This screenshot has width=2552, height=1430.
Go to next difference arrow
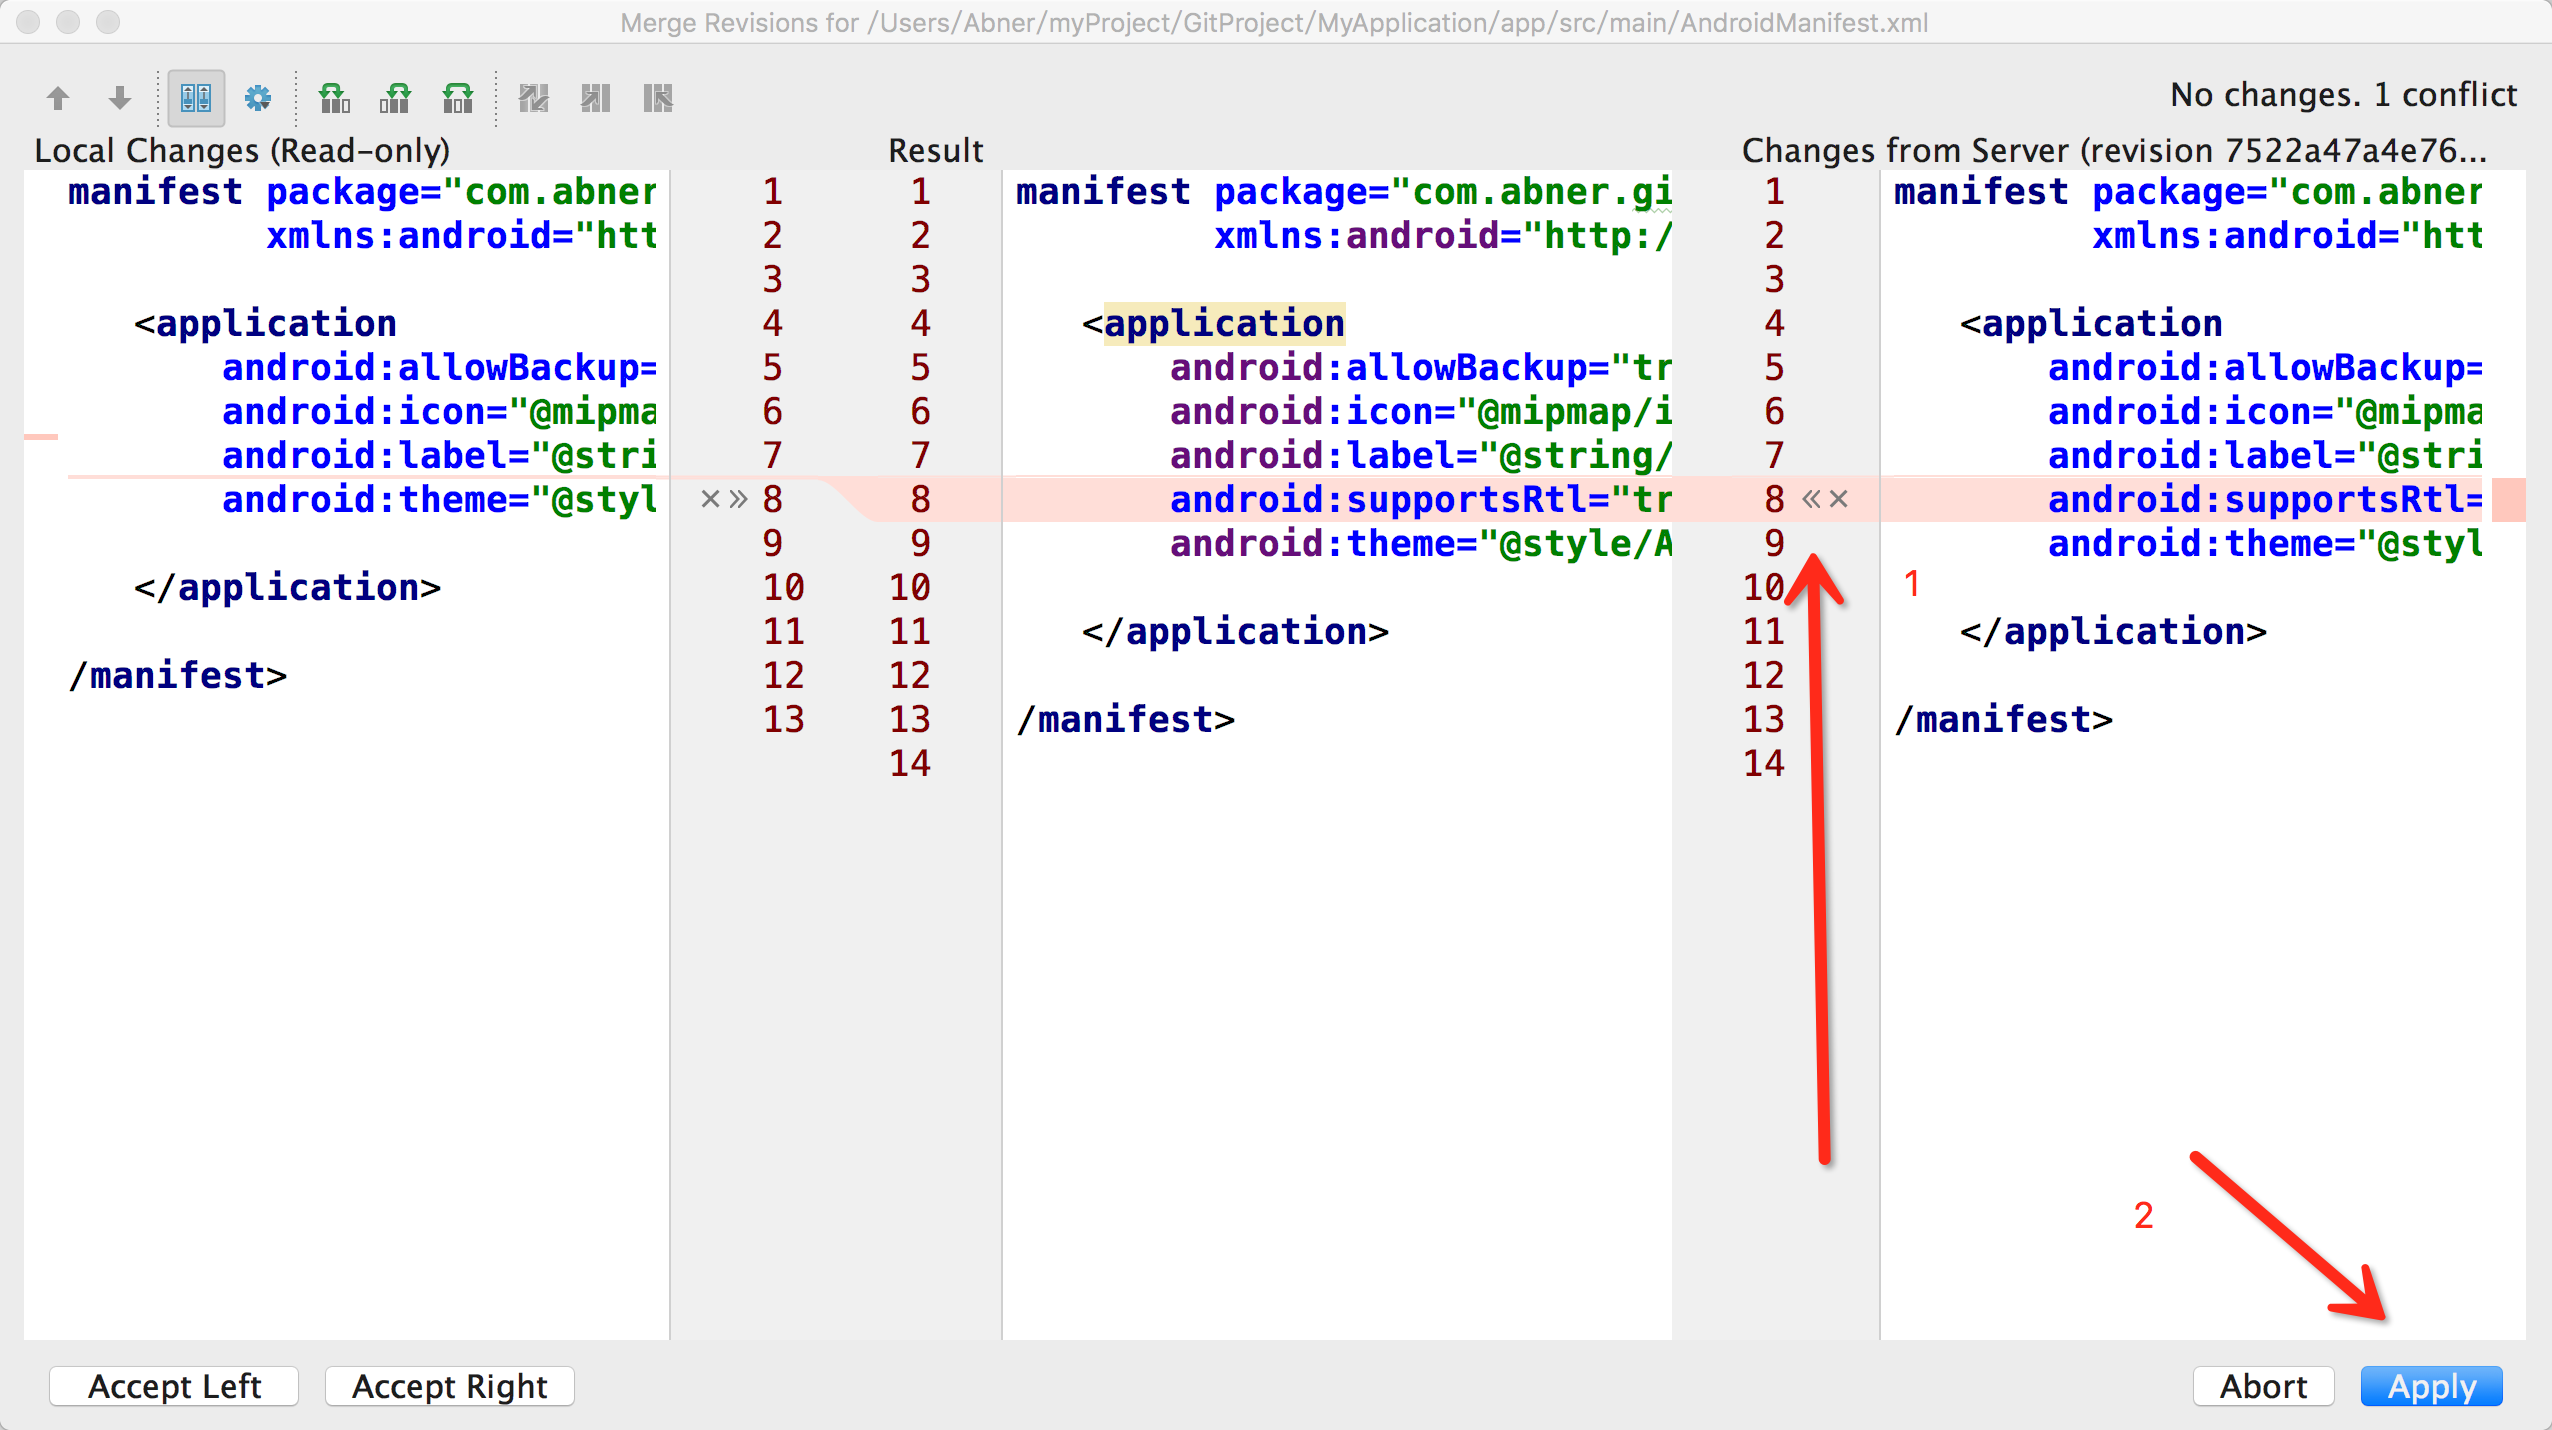[120, 98]
